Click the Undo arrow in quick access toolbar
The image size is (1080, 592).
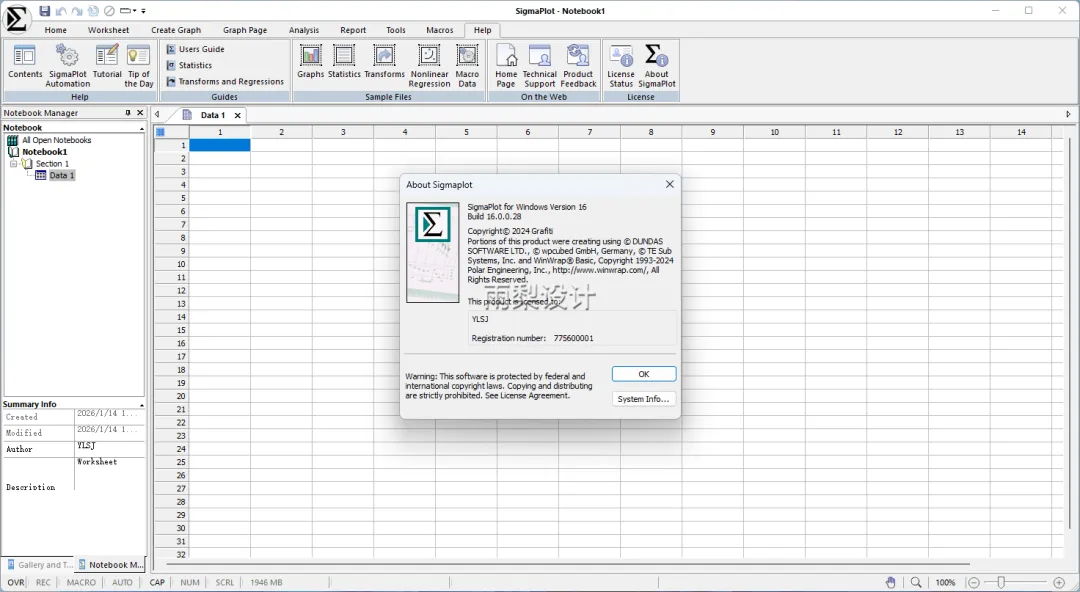[61, 11]
